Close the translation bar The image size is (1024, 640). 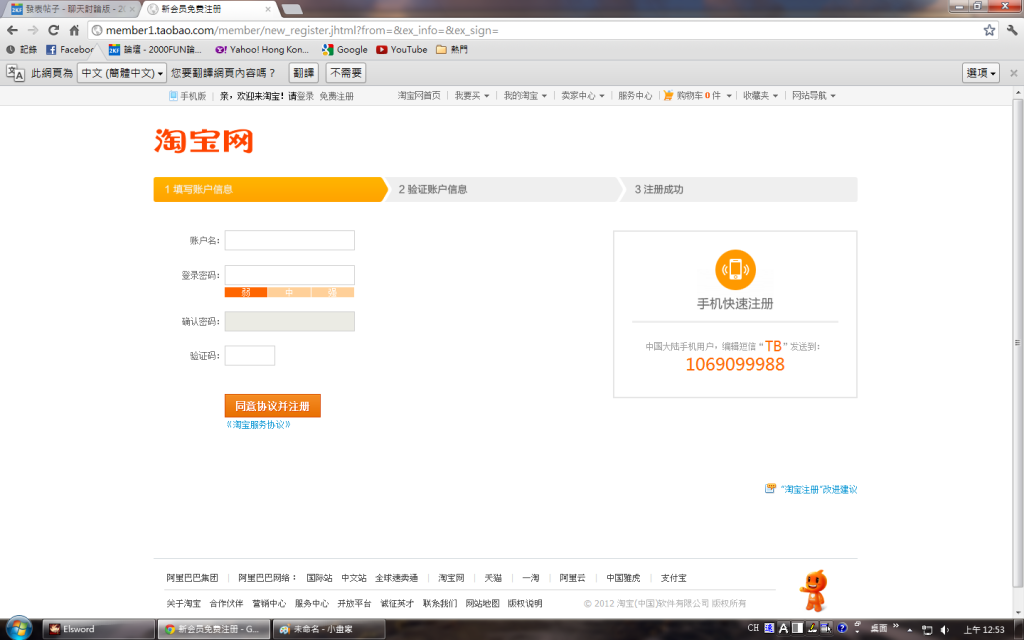[1014, 73]
